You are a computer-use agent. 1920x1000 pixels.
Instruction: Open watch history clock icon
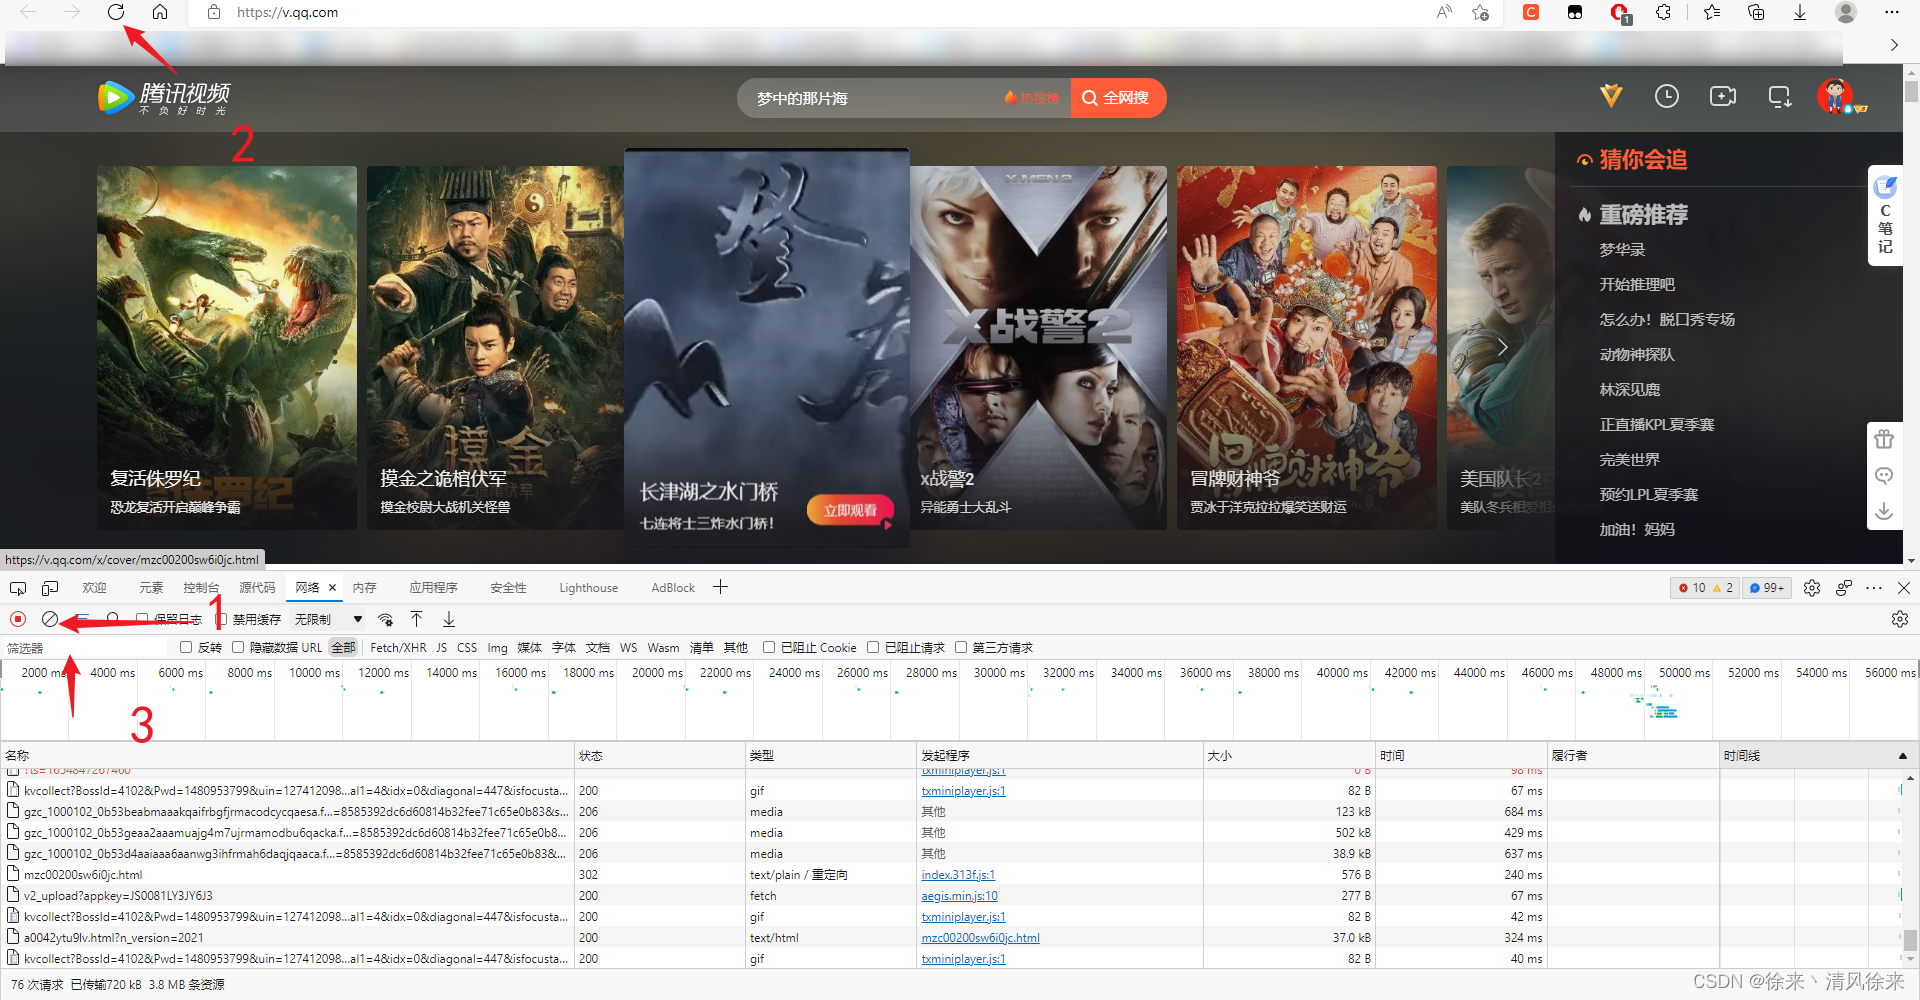point(1667,96)
